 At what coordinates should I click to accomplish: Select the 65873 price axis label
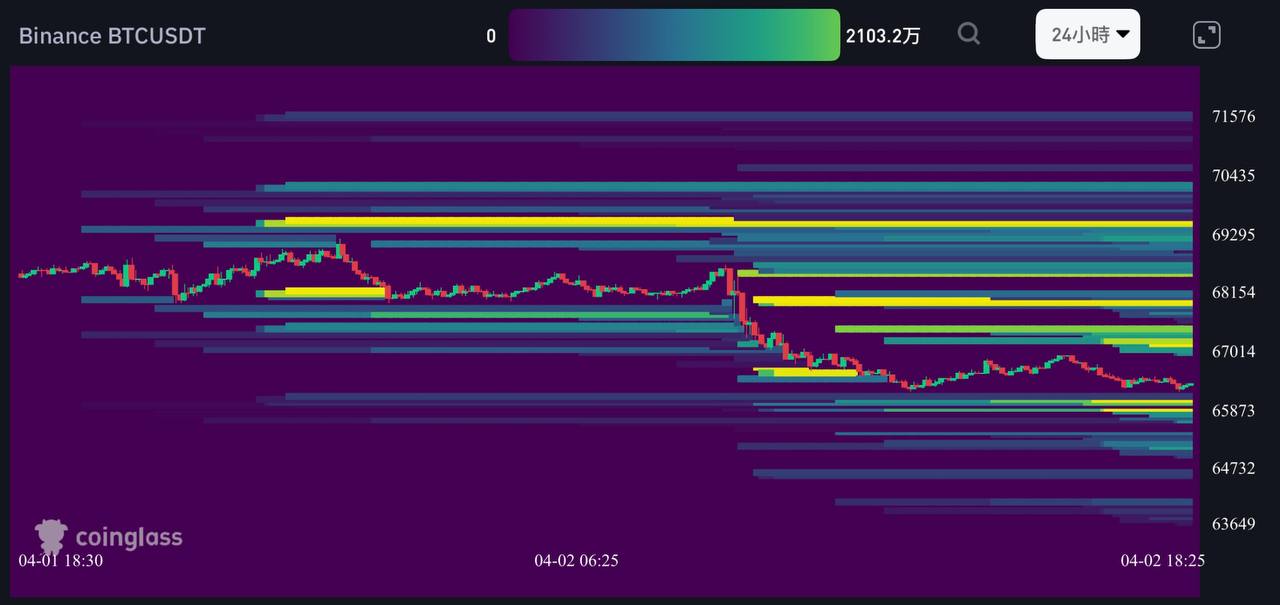pos(1232,411)
